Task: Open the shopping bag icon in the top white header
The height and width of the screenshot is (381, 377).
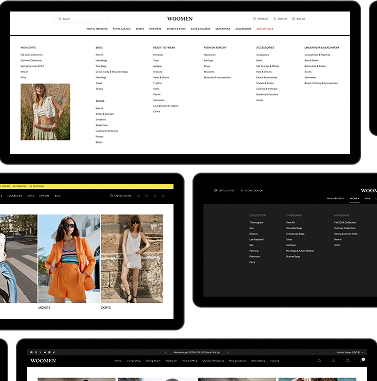Action: [x=293, y=19]
